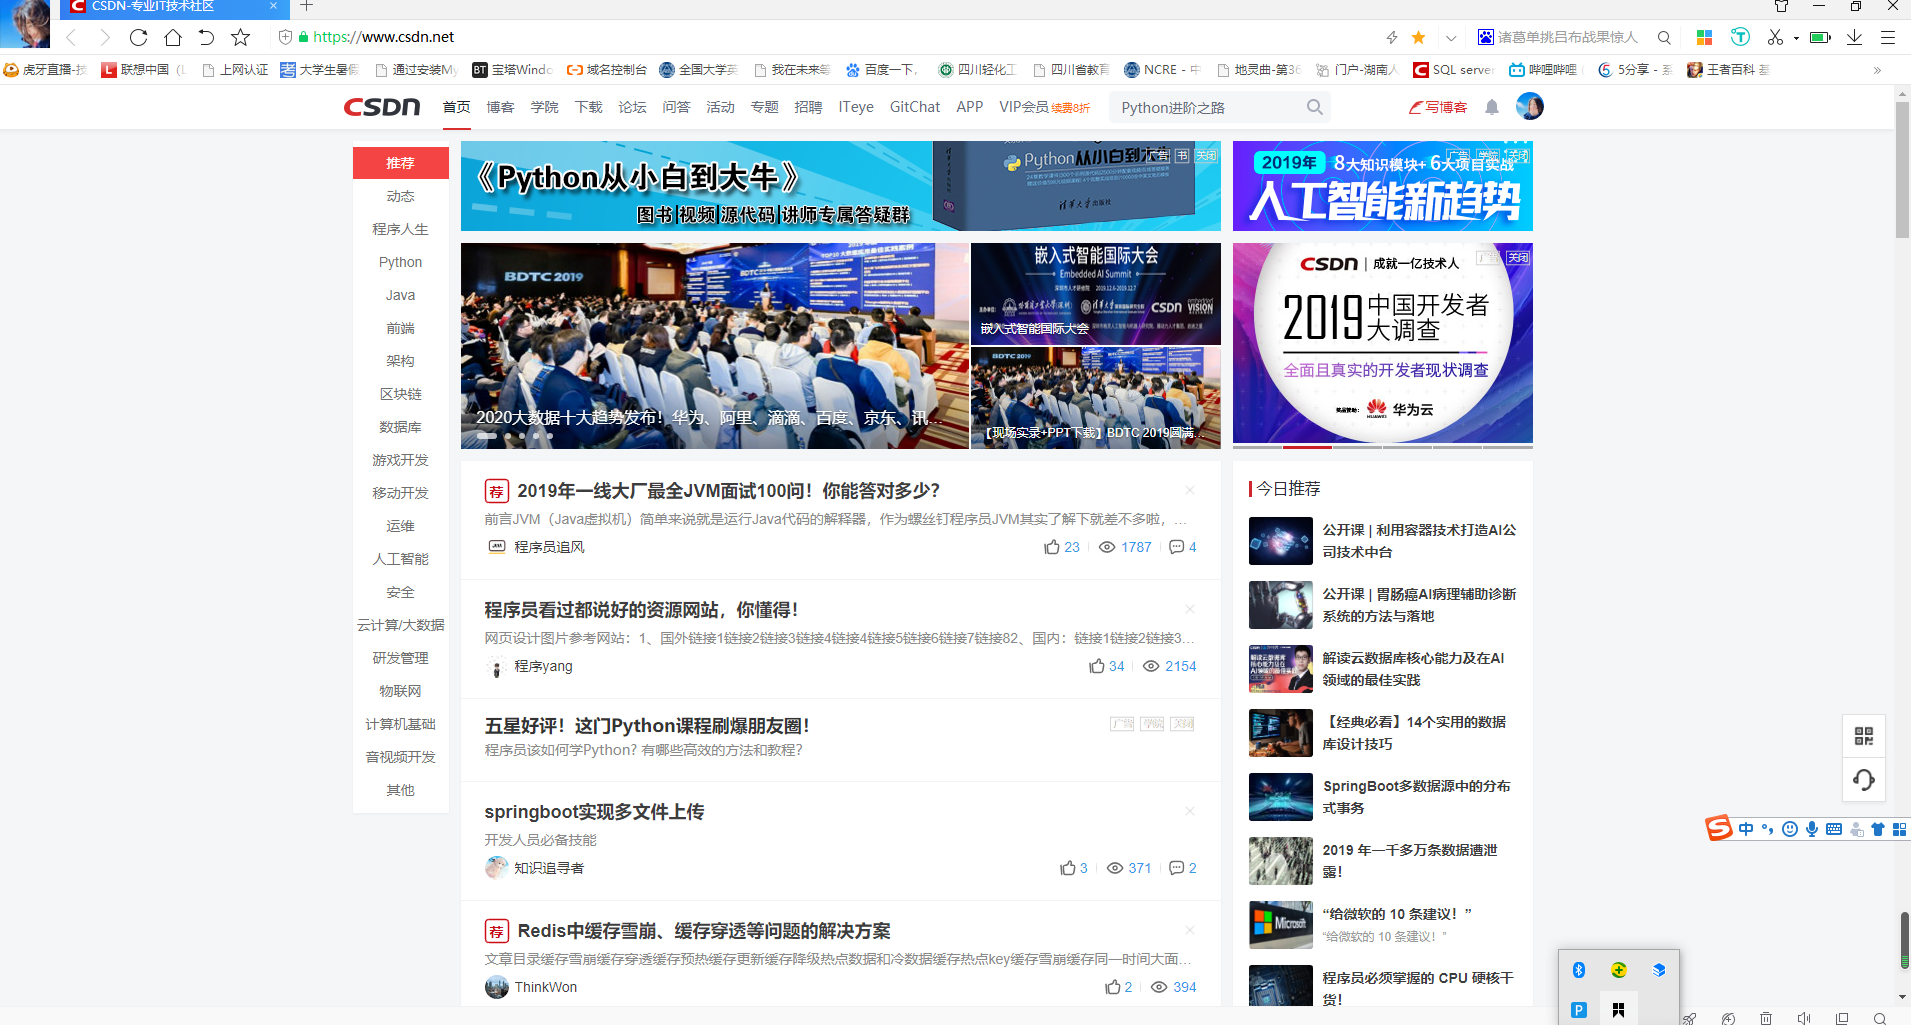Click the thumbs-up on 知识追寻者's article
Viewport: 1911px width, 1025px height.
(x=1068, y=868)
